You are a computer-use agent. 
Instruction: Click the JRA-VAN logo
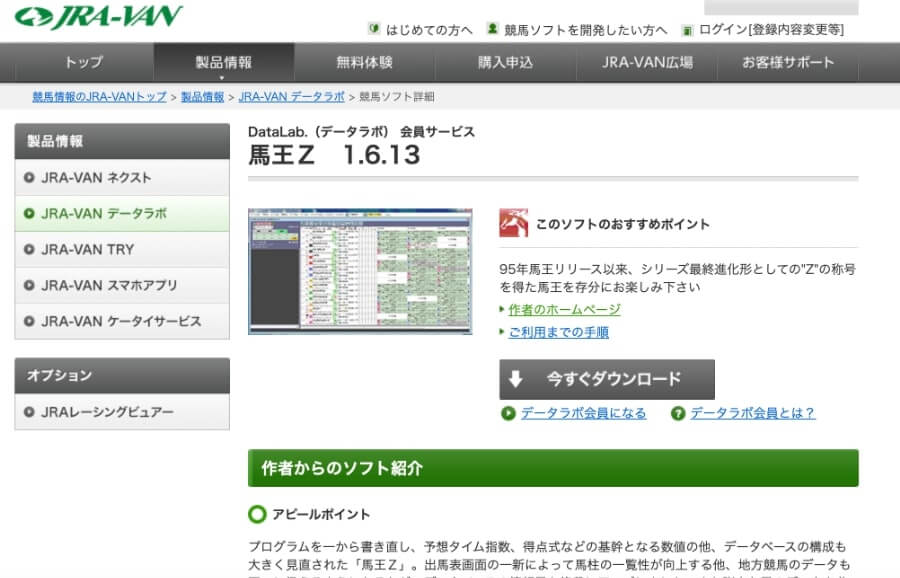[x=99, y=16]
